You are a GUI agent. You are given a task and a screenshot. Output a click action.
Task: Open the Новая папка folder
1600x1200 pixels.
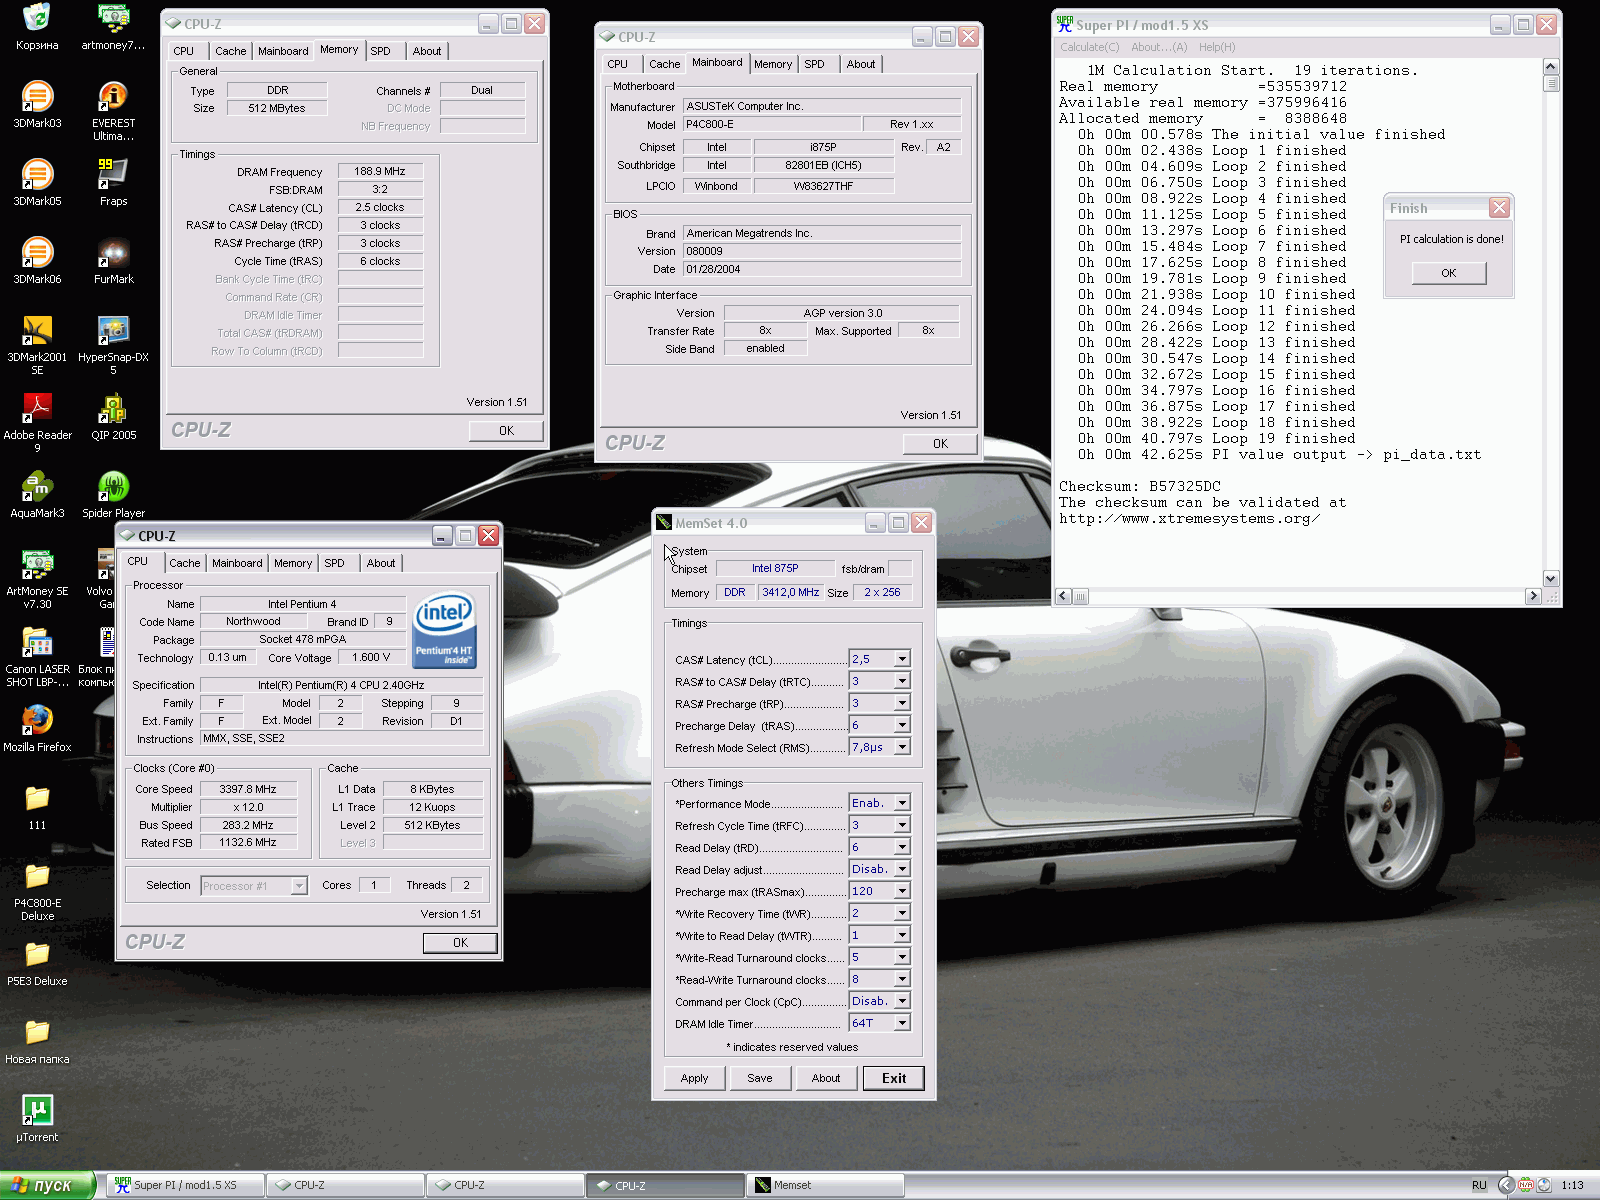coord(37,1041)
